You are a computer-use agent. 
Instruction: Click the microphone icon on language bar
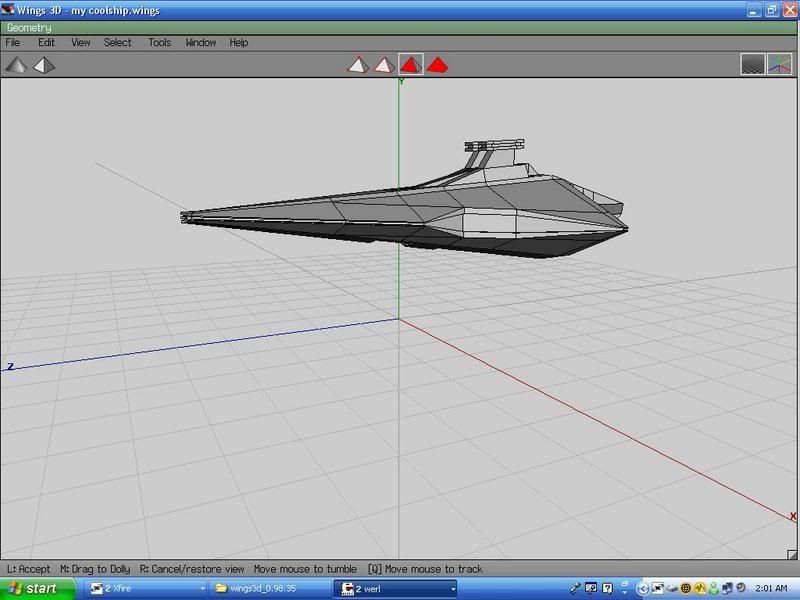[x=575, y=588]
